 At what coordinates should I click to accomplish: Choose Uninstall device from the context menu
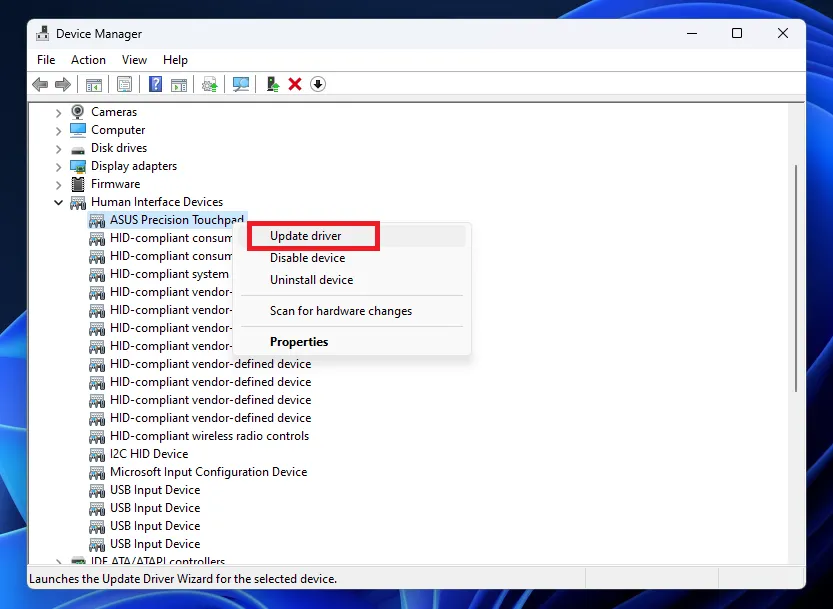354,280
